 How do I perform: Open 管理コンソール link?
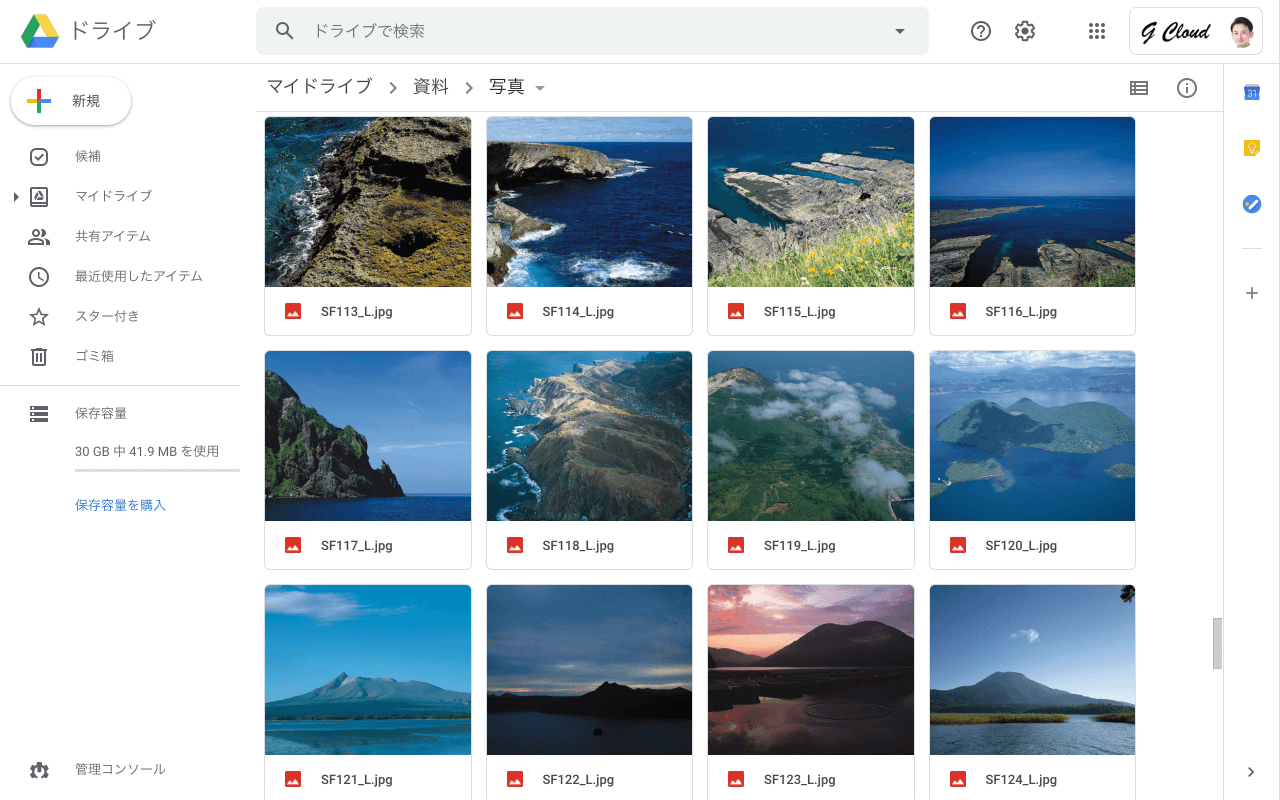point(120,769)
